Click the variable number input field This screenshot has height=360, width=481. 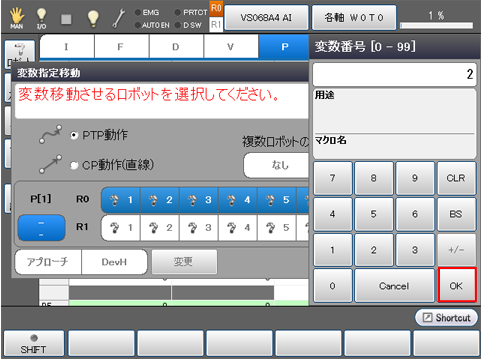(394, 75)
